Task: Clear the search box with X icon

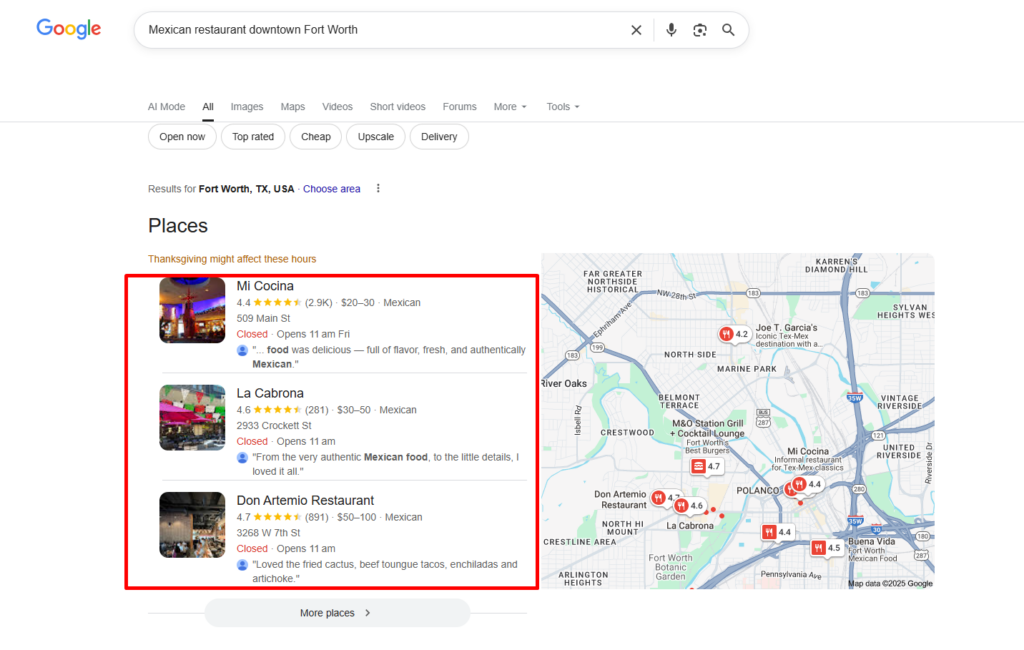Action: (636, 30)
